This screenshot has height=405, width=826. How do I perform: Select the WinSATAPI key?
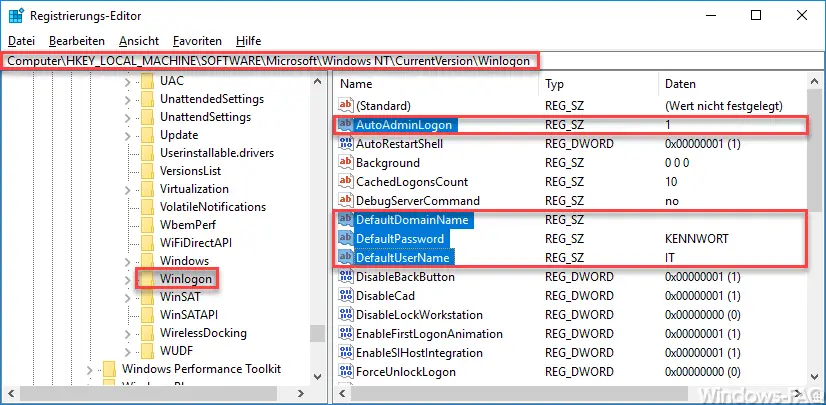189,314
